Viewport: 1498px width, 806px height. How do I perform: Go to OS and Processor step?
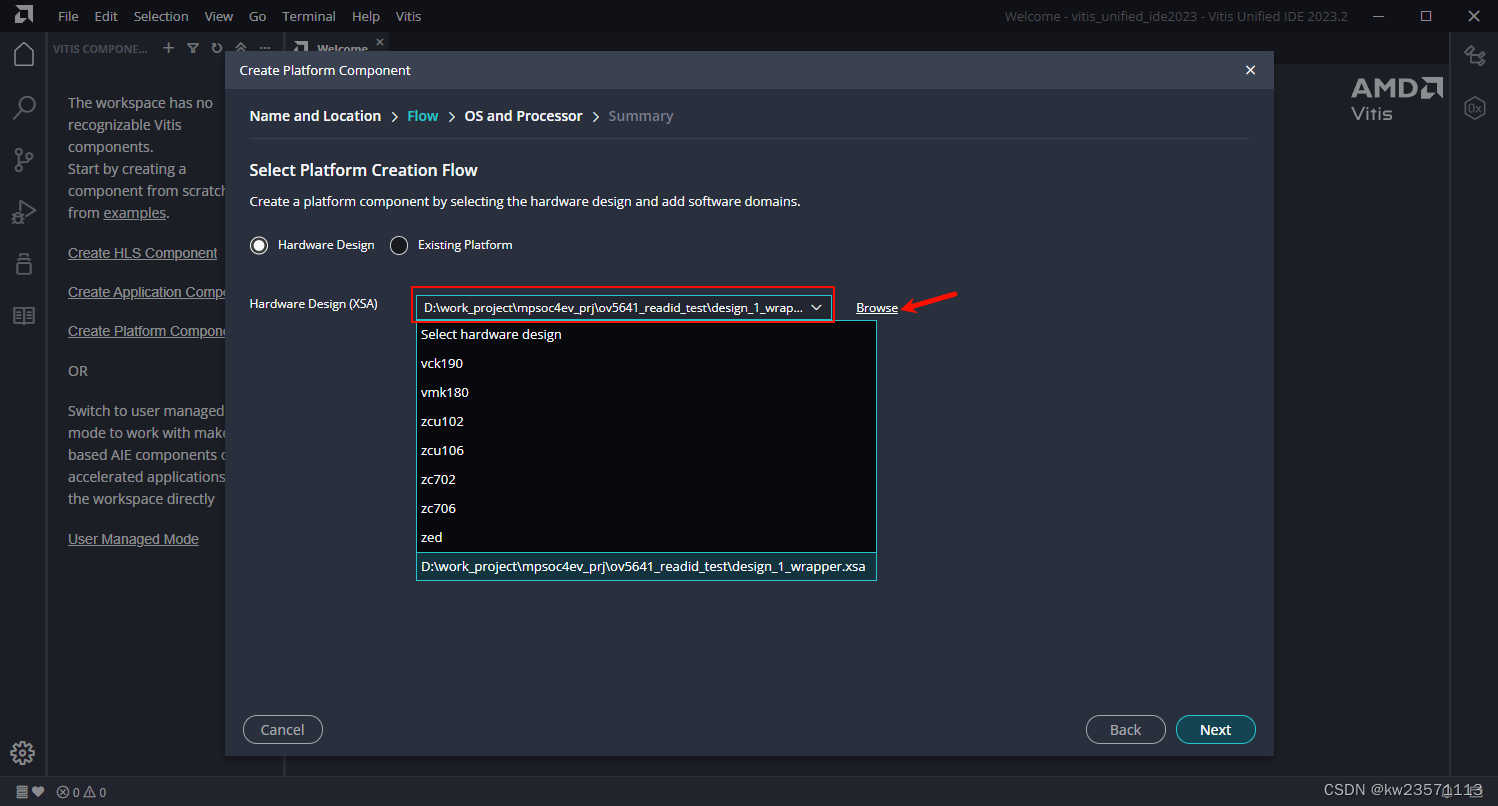click(x=523, y=116)
